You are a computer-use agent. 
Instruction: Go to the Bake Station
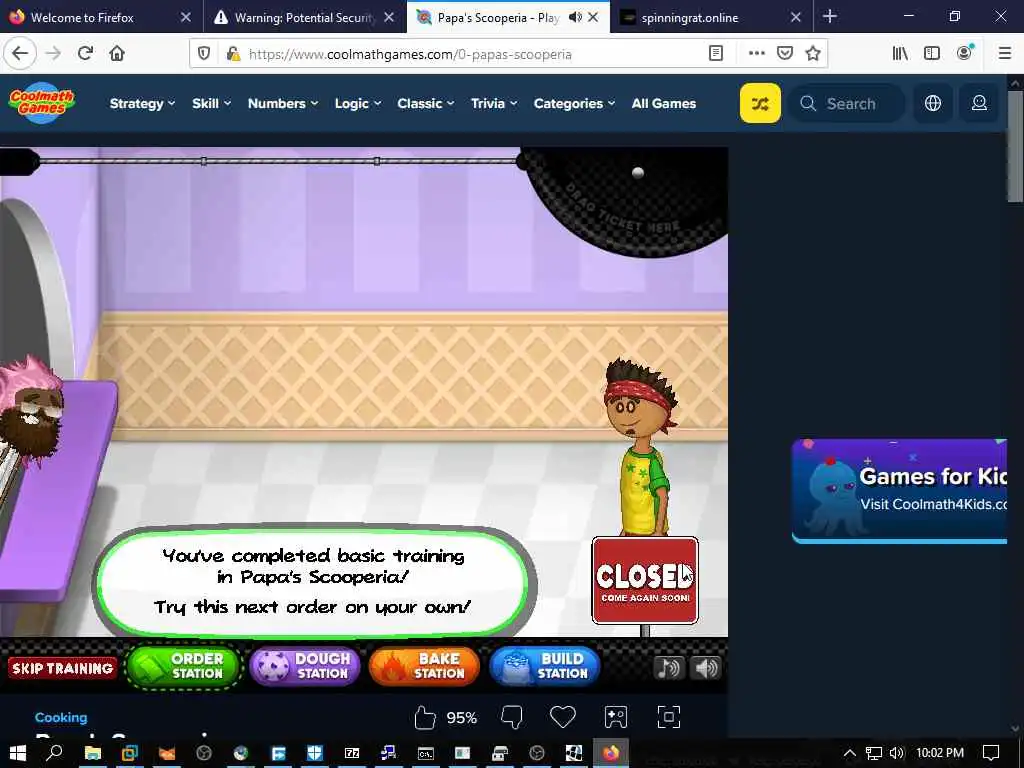(x=424, y=667)
